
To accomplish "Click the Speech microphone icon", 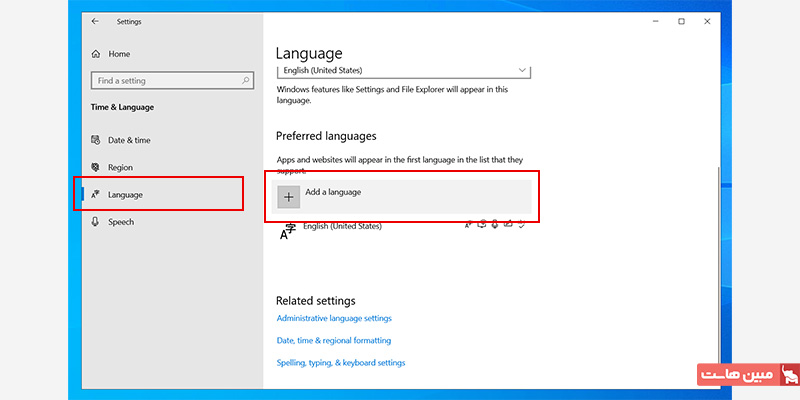I will coord(95,222).
